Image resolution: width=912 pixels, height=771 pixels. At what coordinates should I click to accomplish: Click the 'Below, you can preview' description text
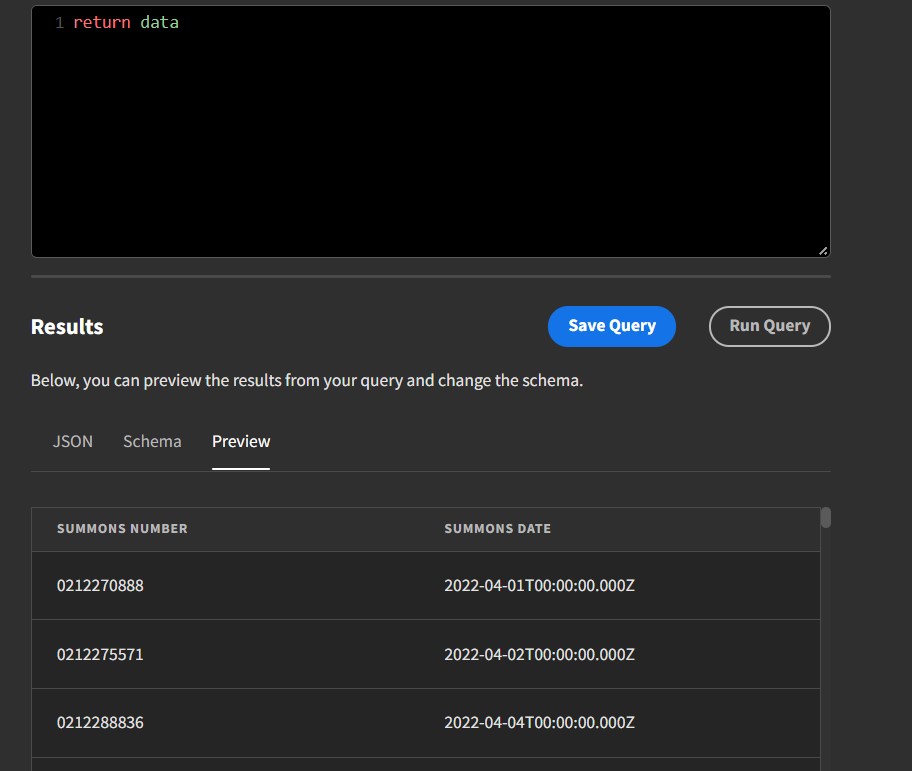tap(307, 380)
